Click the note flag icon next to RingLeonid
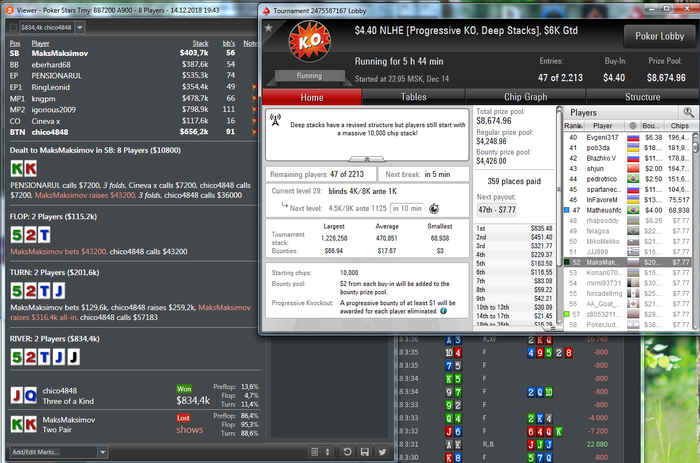 (255, 87)
